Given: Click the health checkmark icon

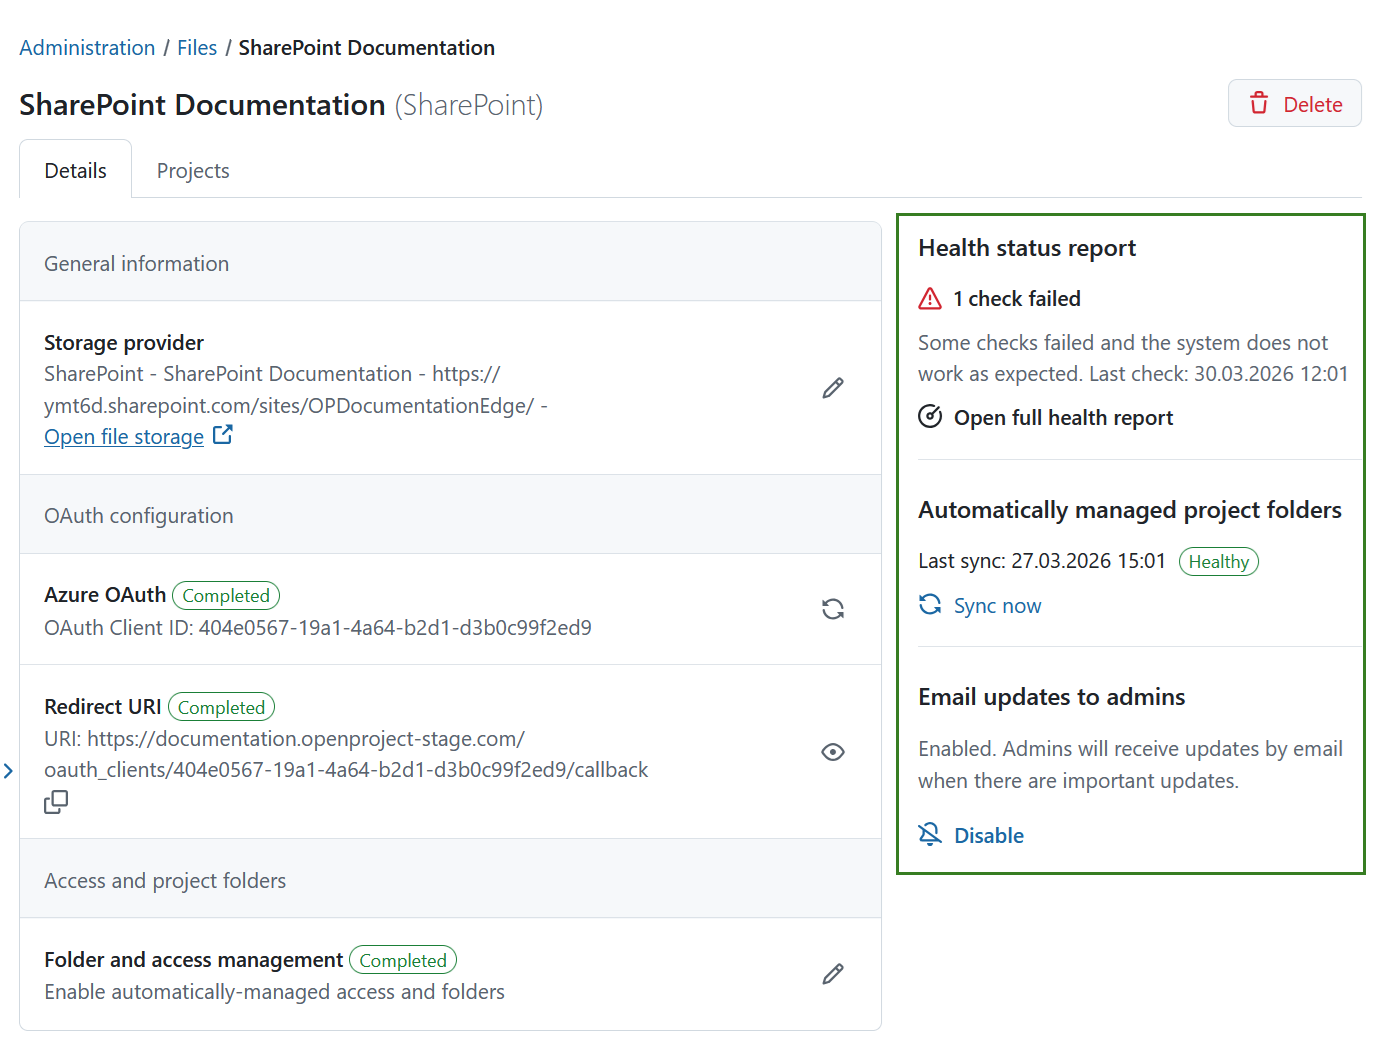Looking at the screenshot, I should tap(929, 418).
